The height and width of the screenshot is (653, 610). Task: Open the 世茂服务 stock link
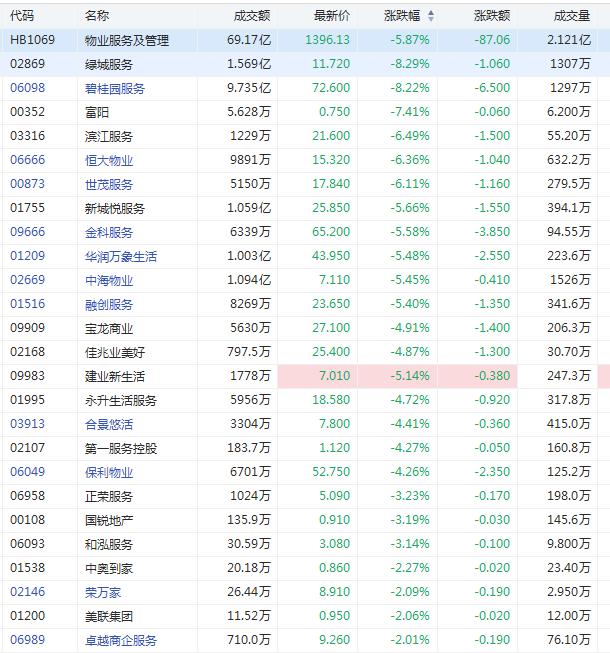109,184
